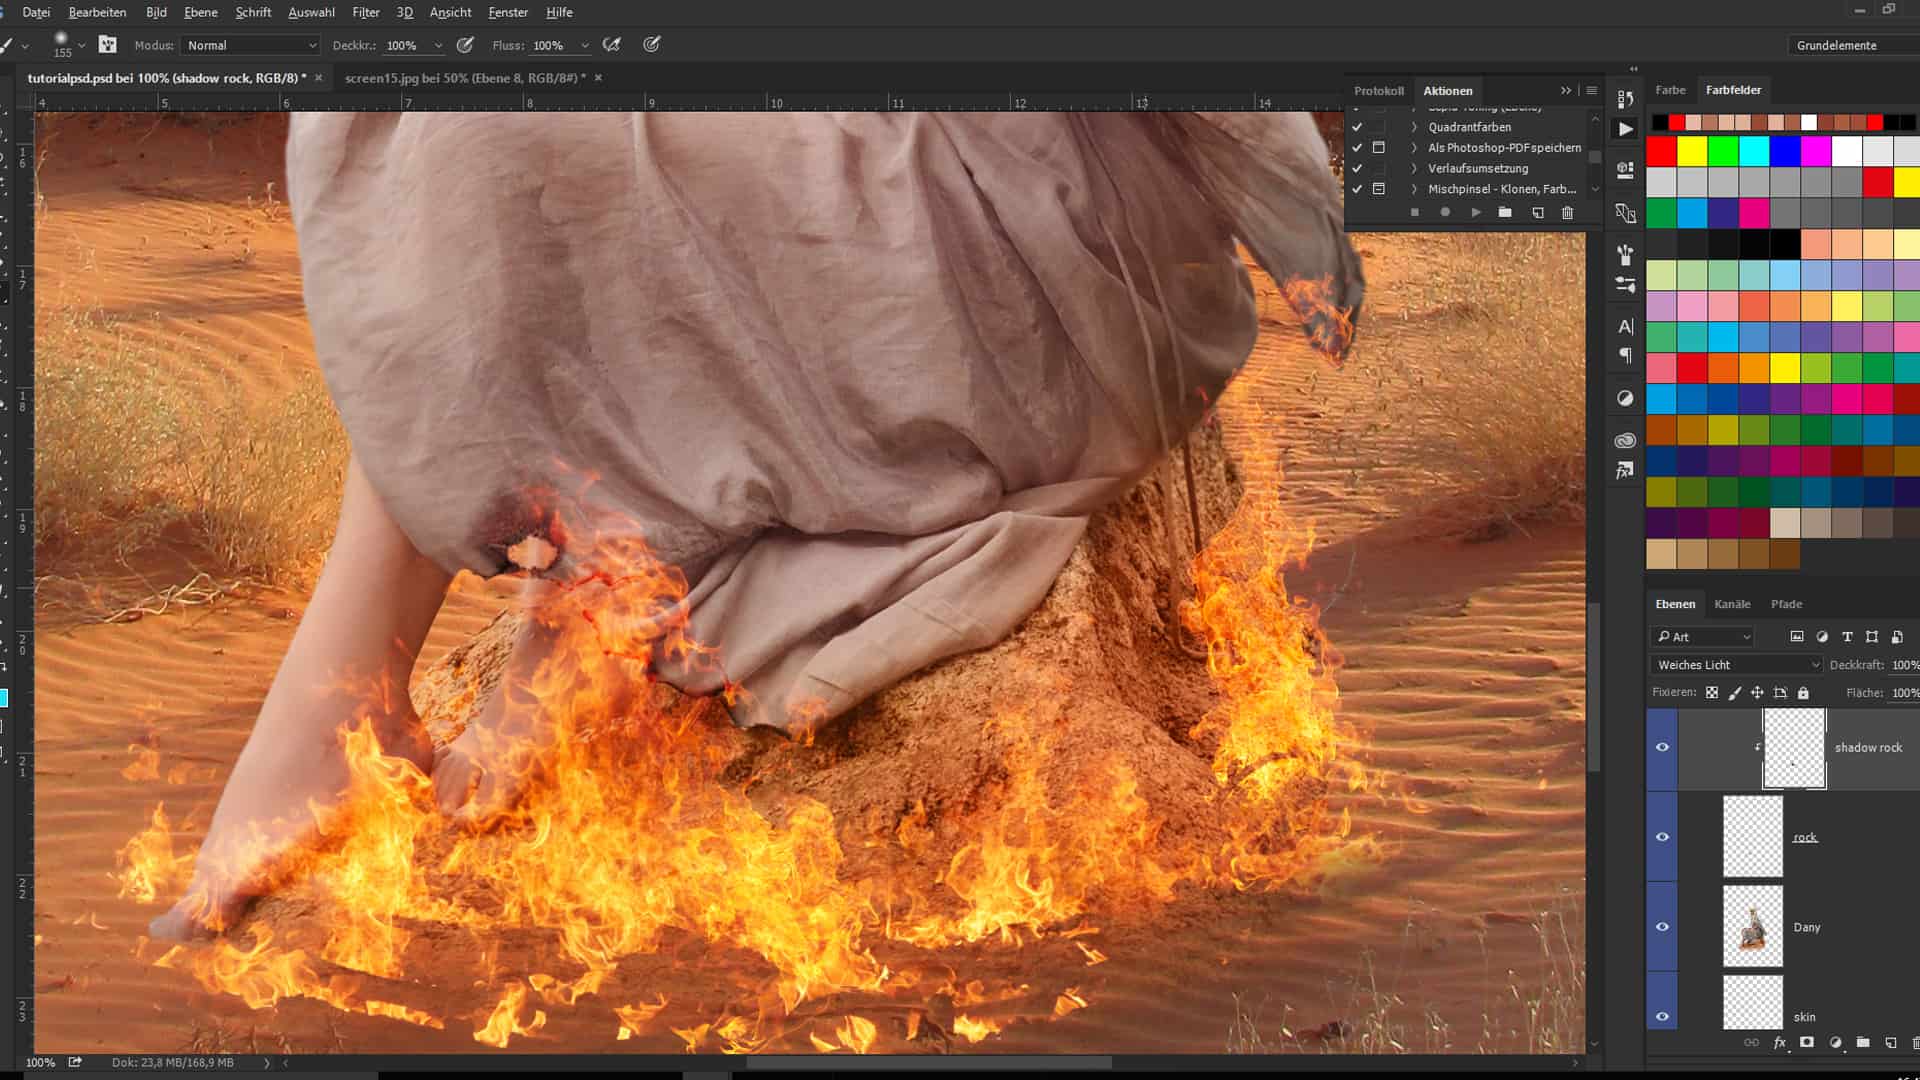Create a new action set folder

click(x=1505, y=212)
